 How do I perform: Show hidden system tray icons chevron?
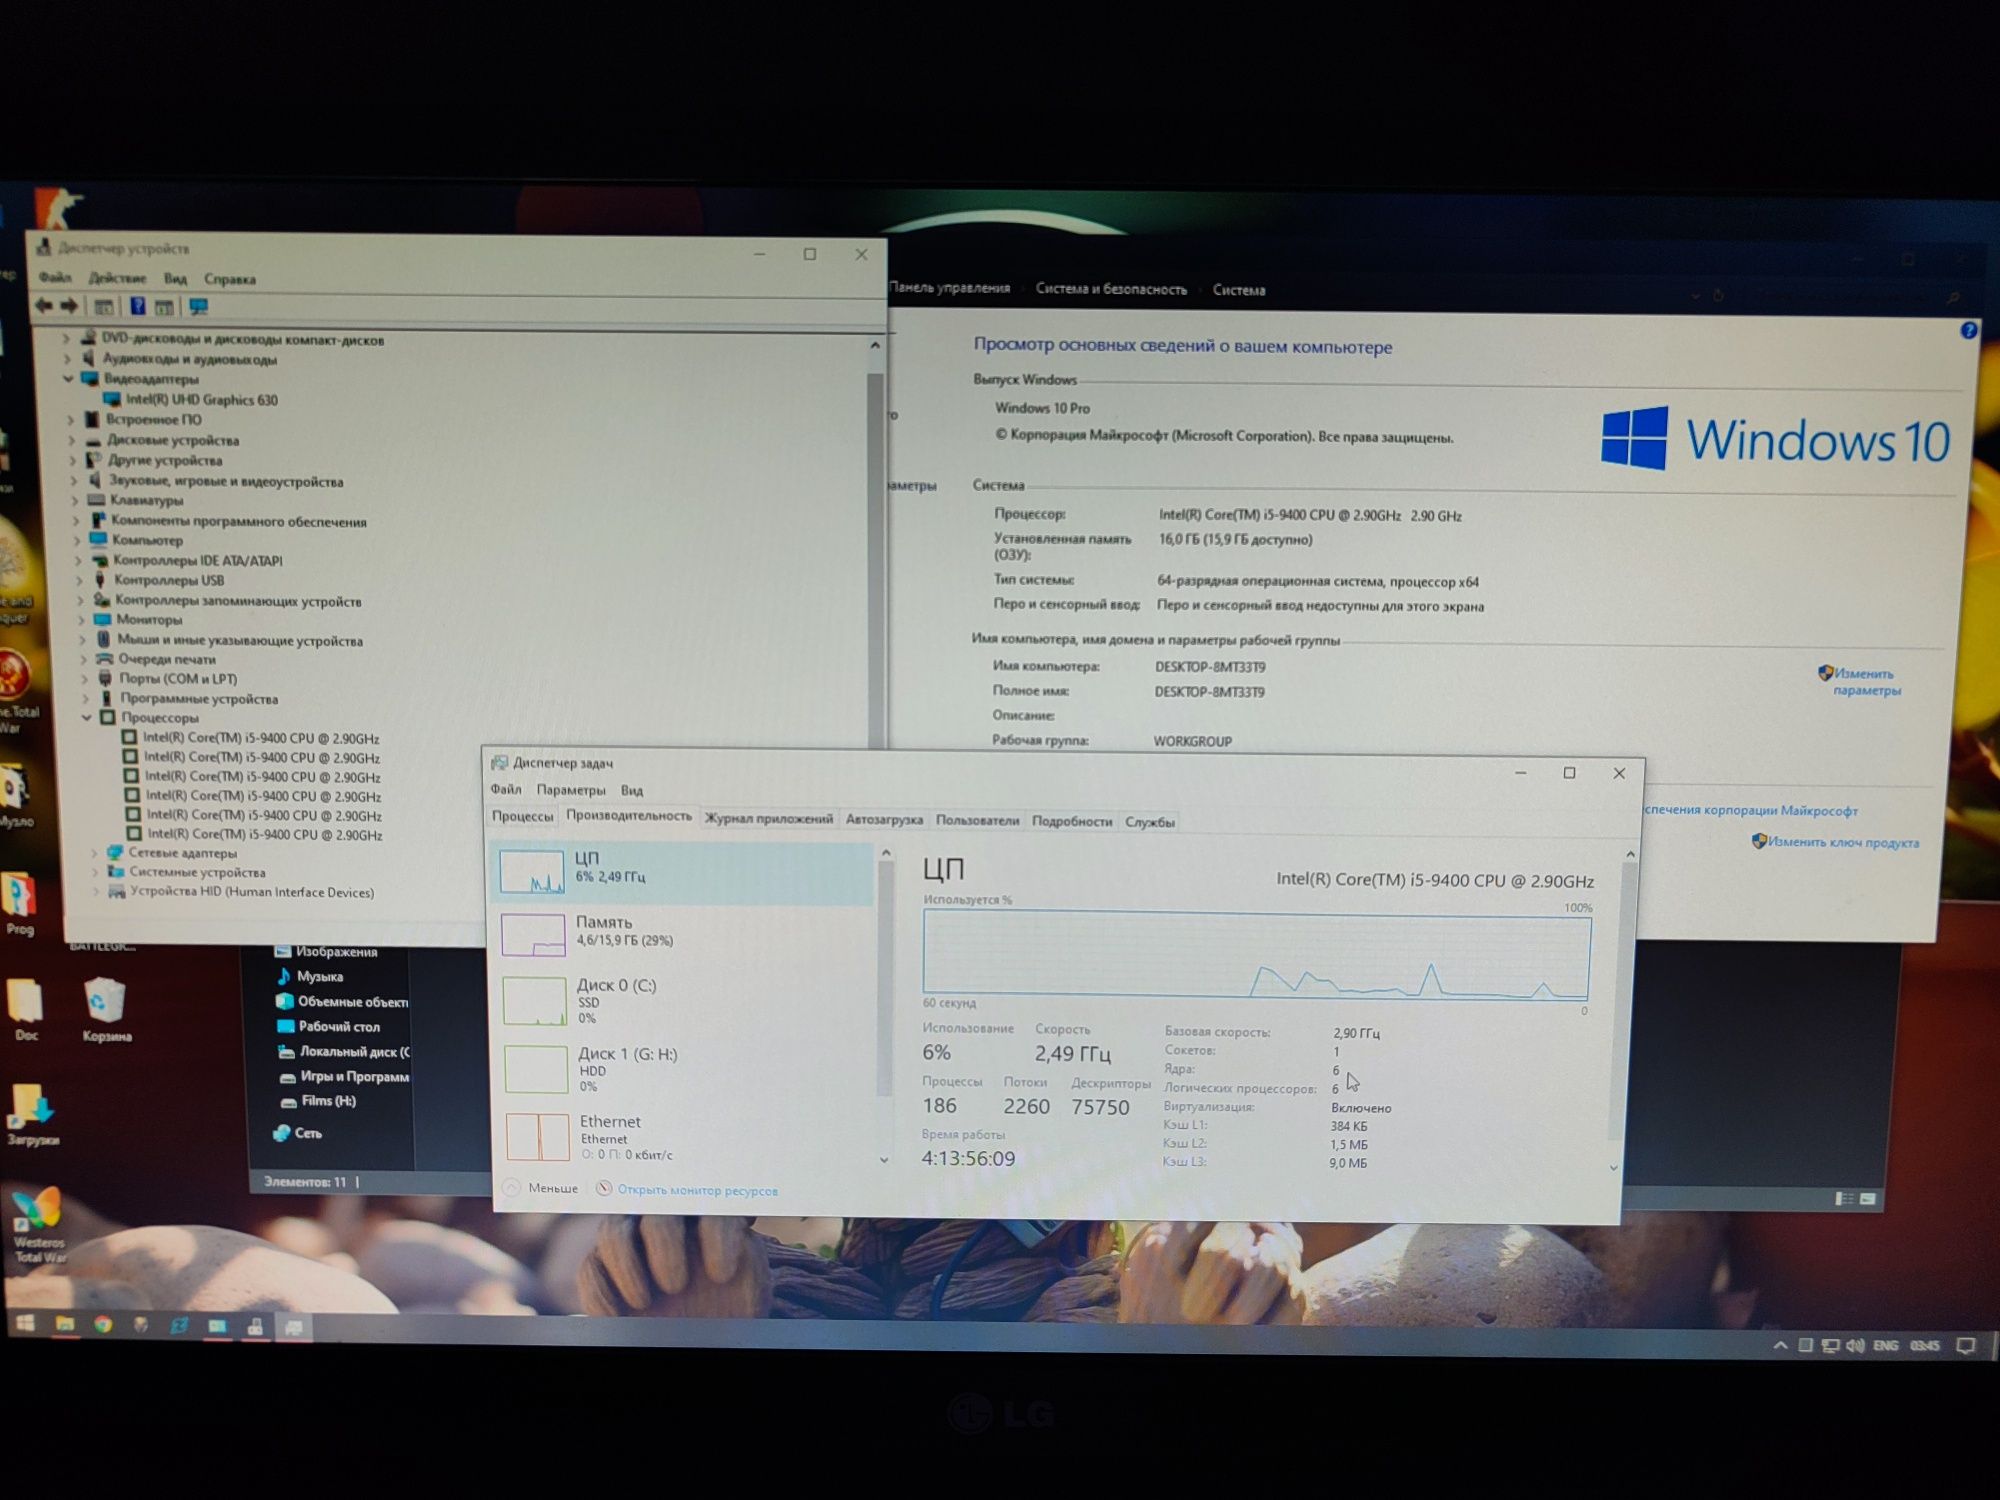point(1780,1345)
